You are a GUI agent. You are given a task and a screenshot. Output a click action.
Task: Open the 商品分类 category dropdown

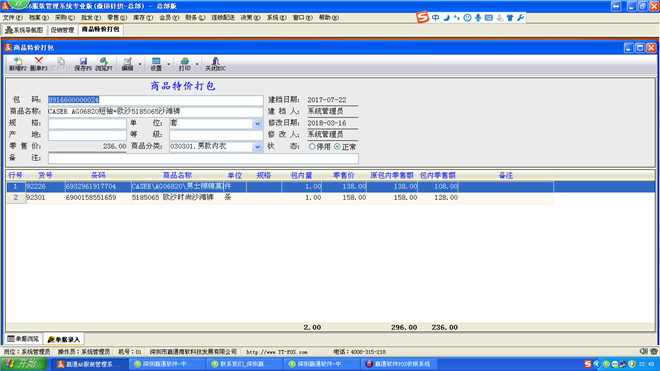click(x=257, y=147)
